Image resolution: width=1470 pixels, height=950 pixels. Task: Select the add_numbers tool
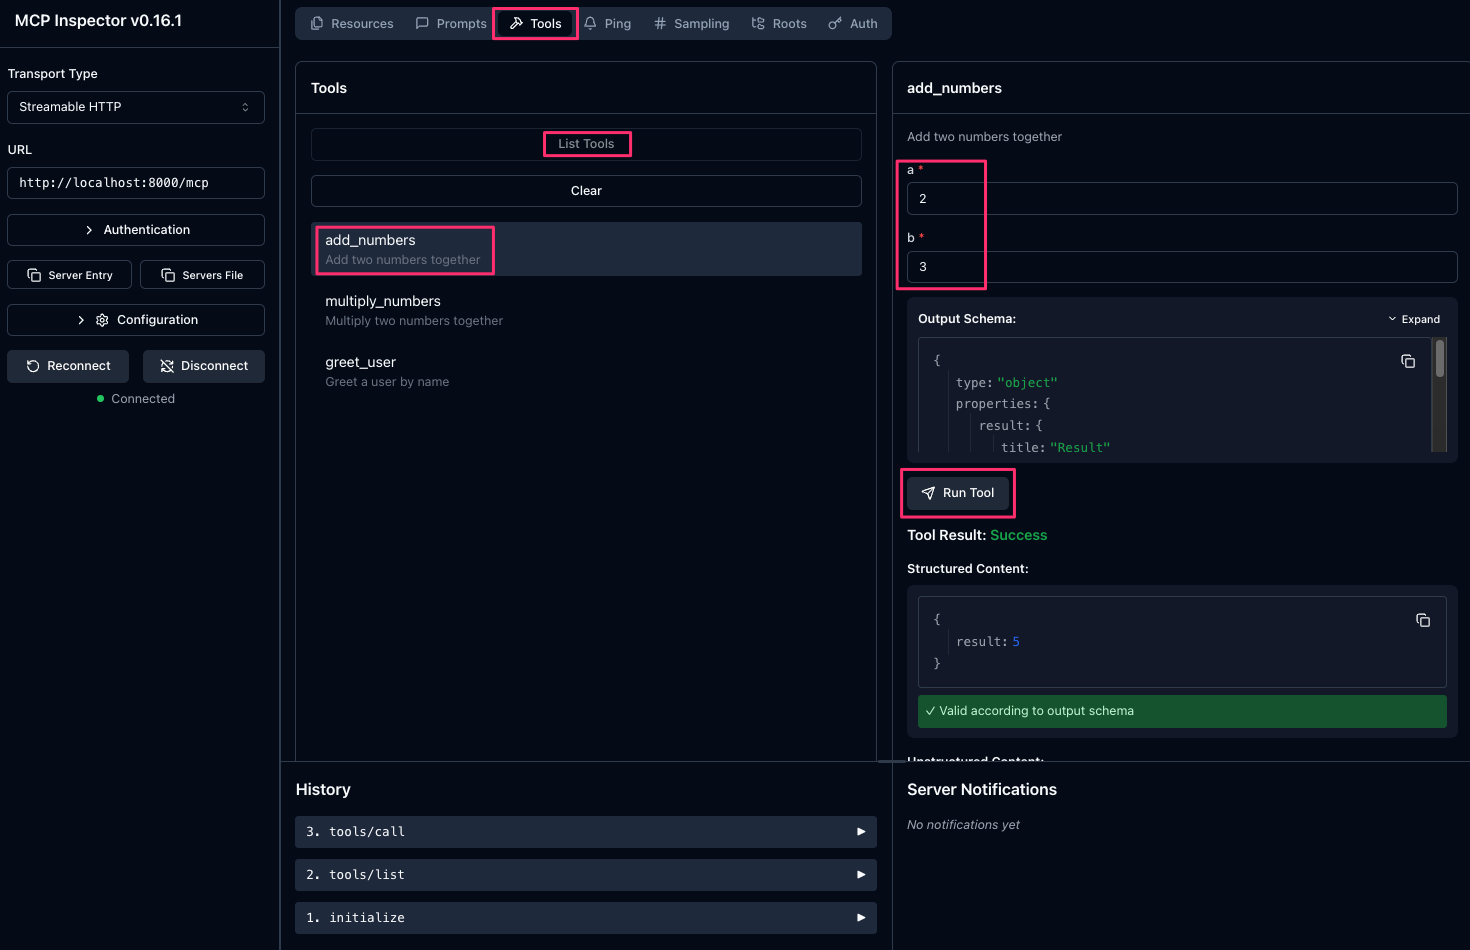point(586,249)
